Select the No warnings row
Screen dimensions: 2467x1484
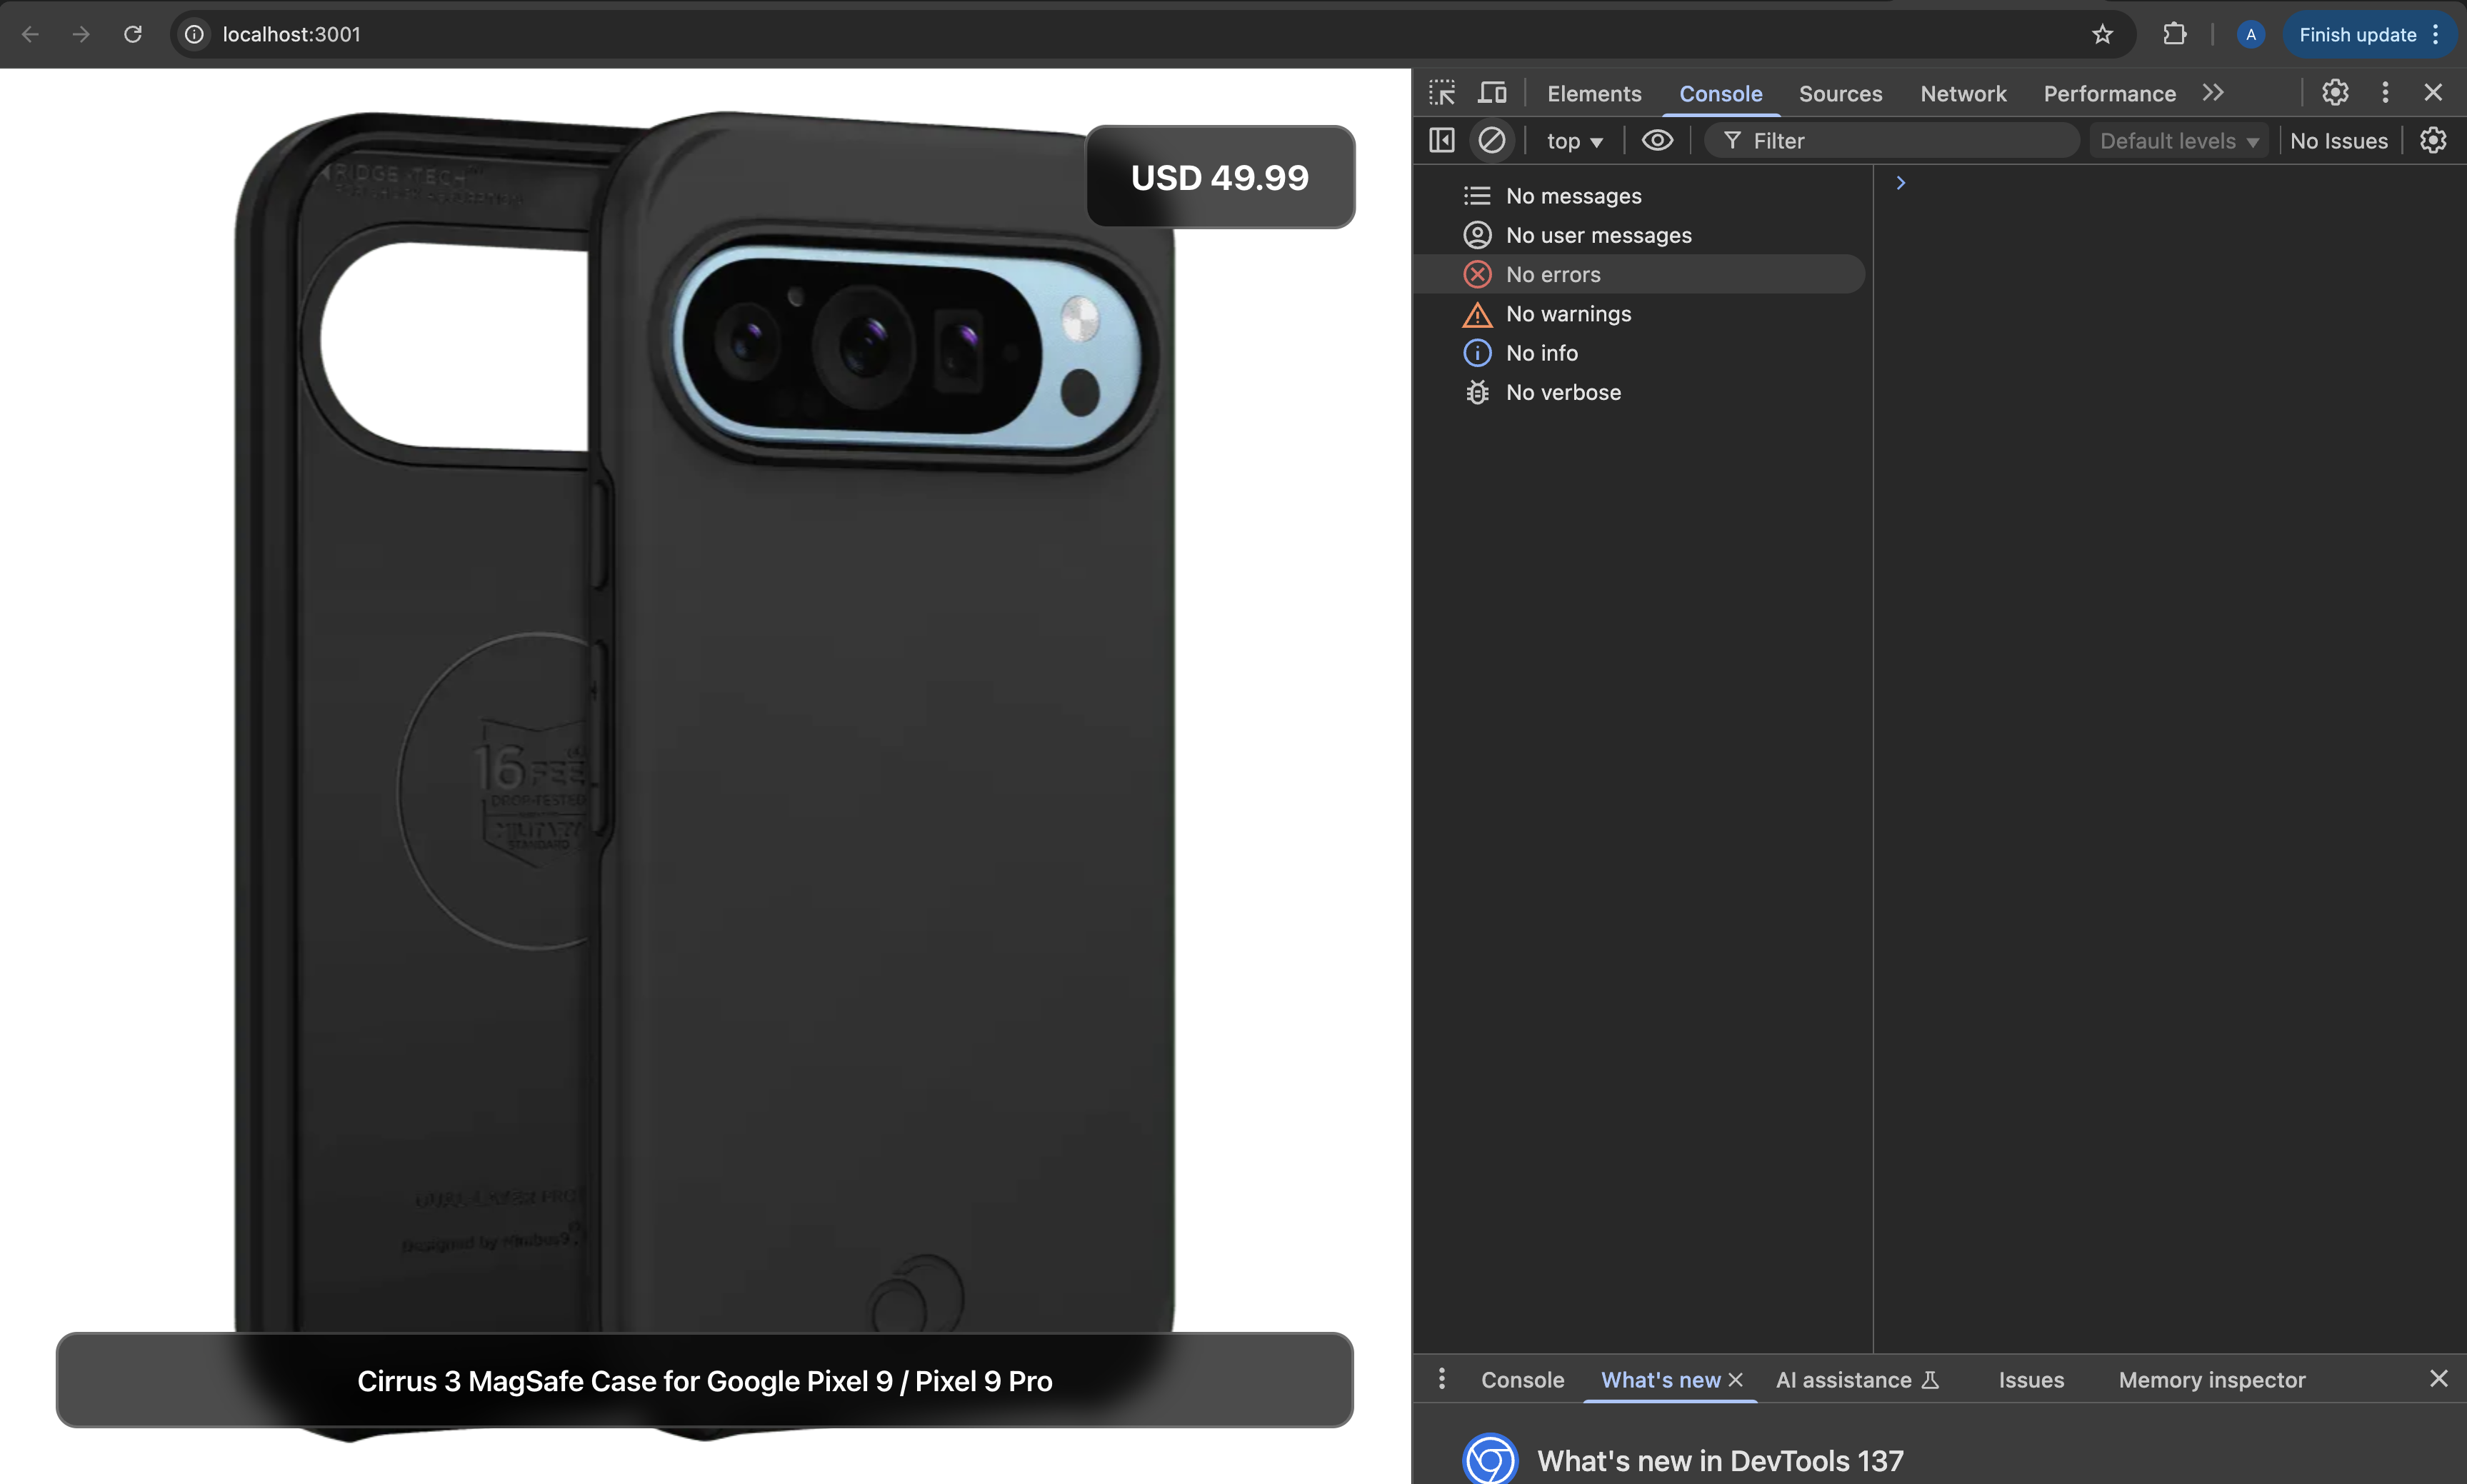pos(1640,314)
